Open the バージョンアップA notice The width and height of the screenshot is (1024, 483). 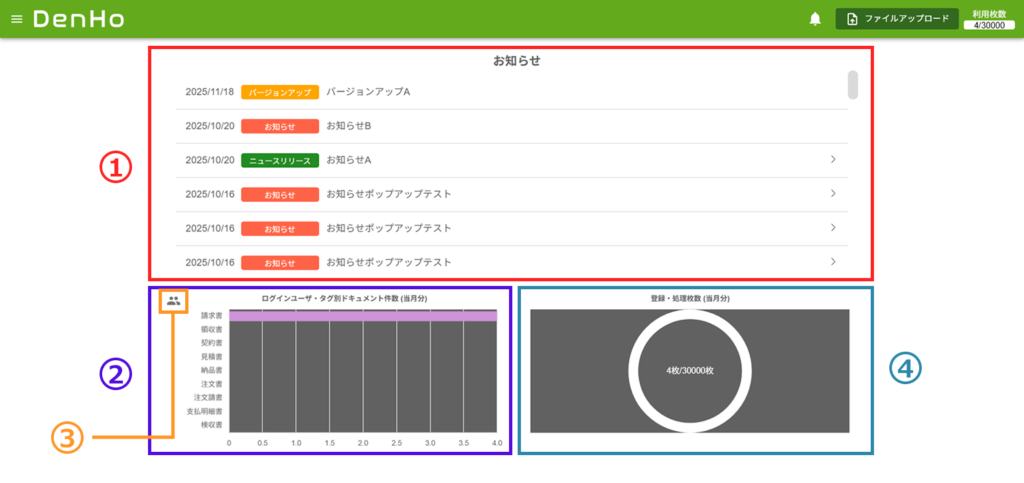pyautogui.click(x=368, y=92)
